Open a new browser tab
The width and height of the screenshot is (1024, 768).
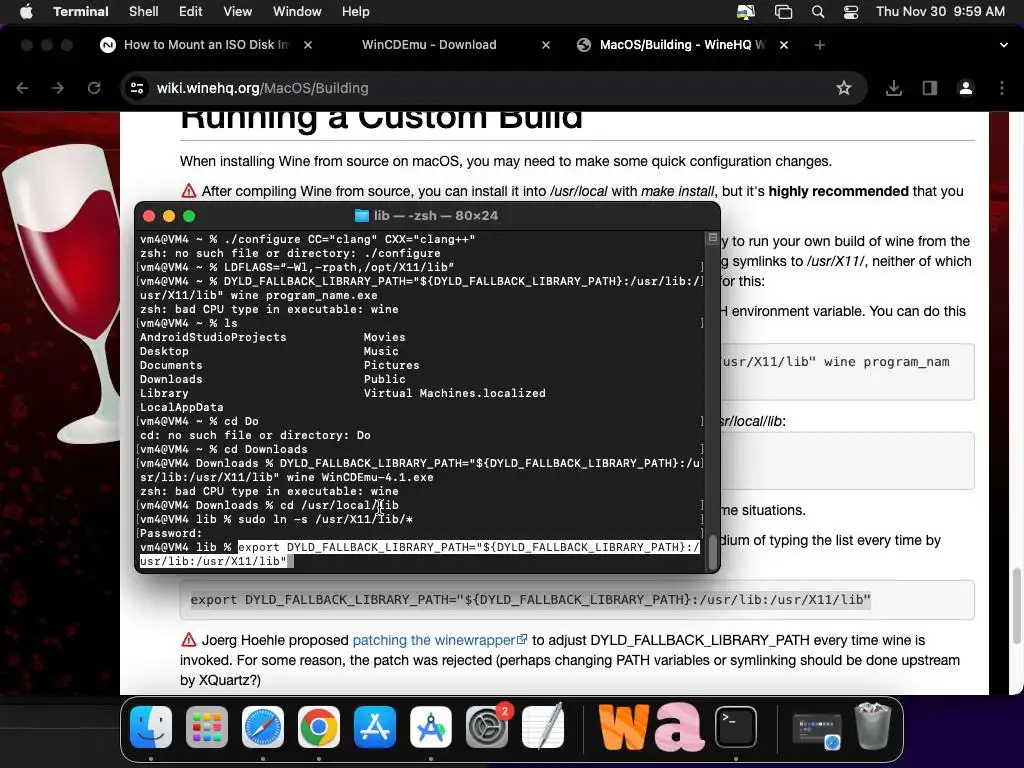(820, 45)
